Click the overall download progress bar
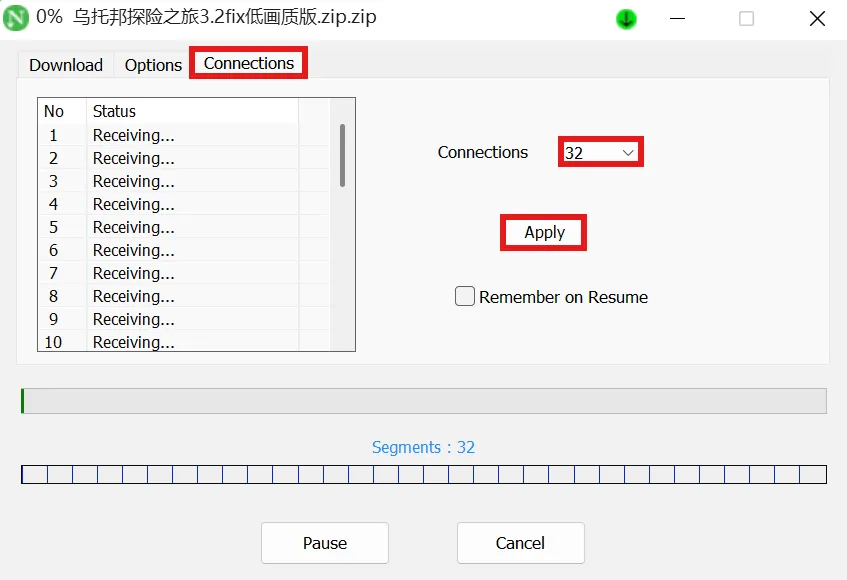 click(x=424, y=401)
